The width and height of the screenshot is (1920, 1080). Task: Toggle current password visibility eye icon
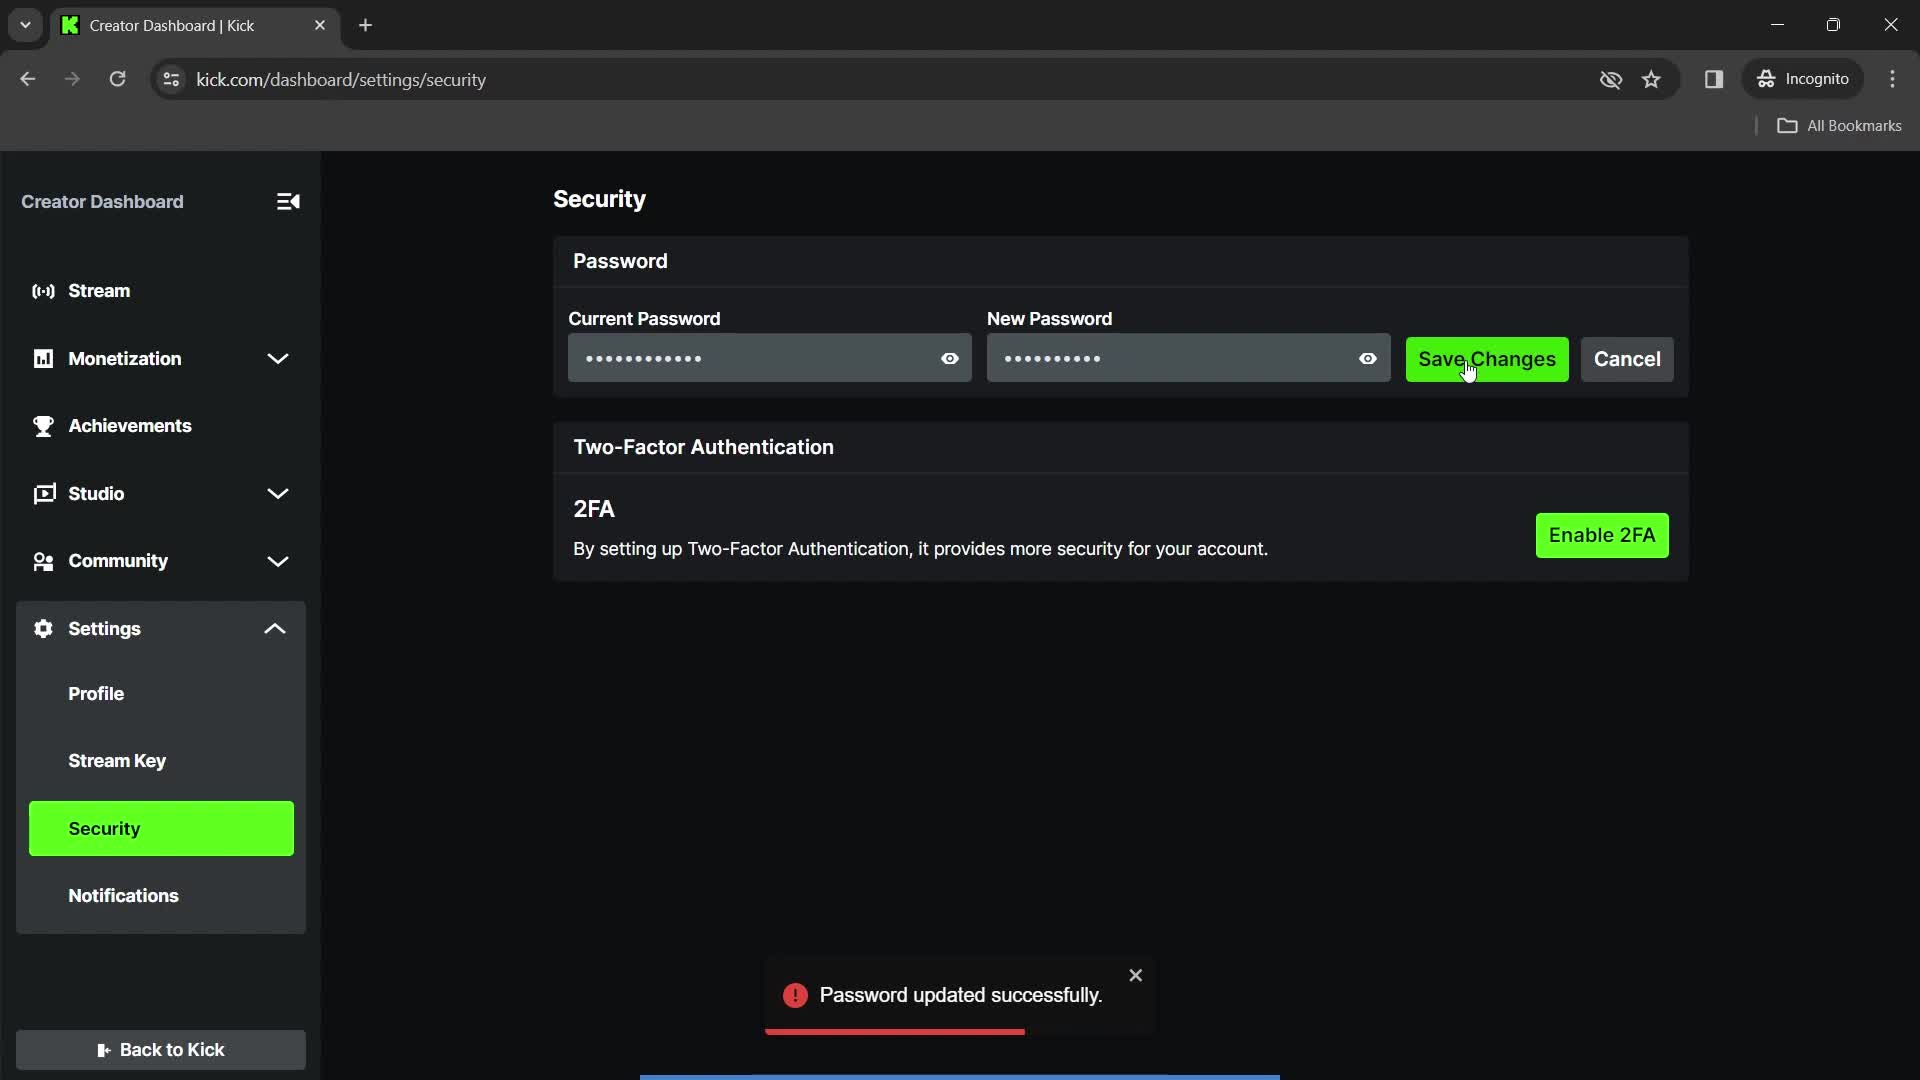click(949, 359)
